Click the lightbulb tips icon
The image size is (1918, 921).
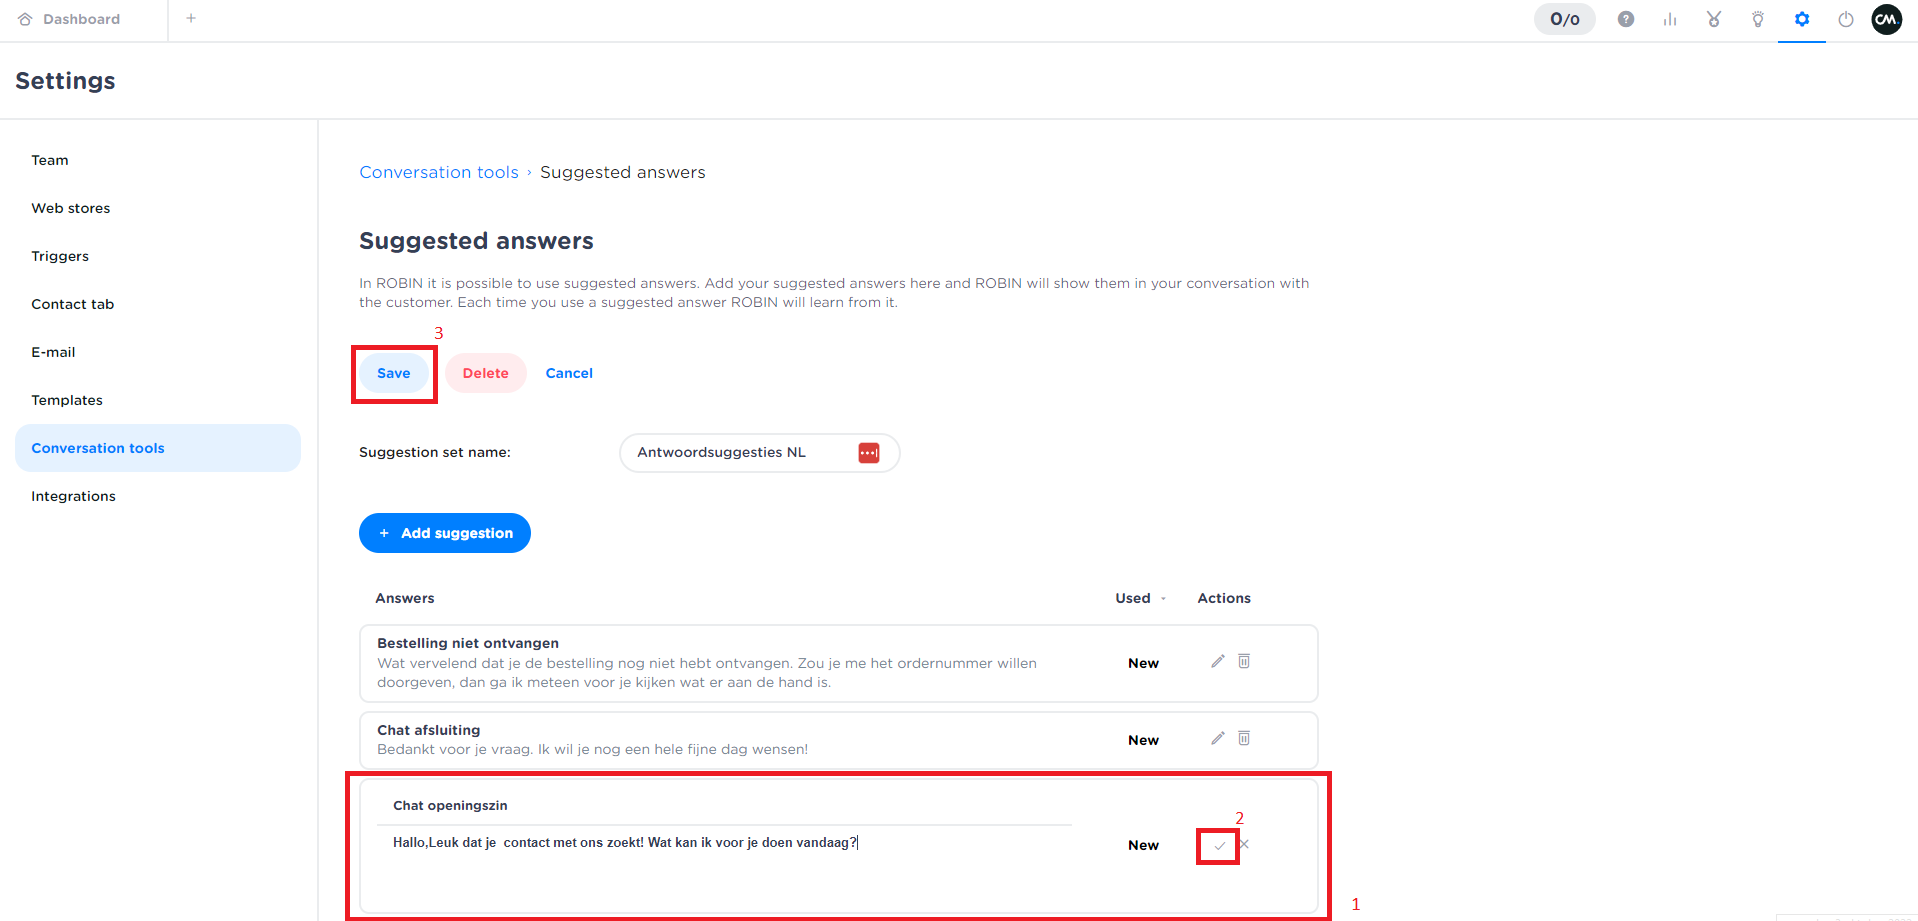coord(1758,19)
